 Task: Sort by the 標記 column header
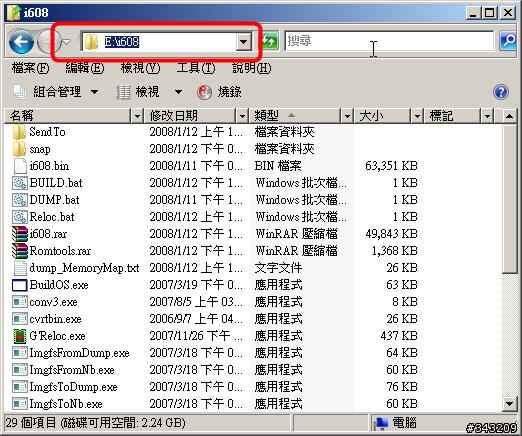point(452,116)
